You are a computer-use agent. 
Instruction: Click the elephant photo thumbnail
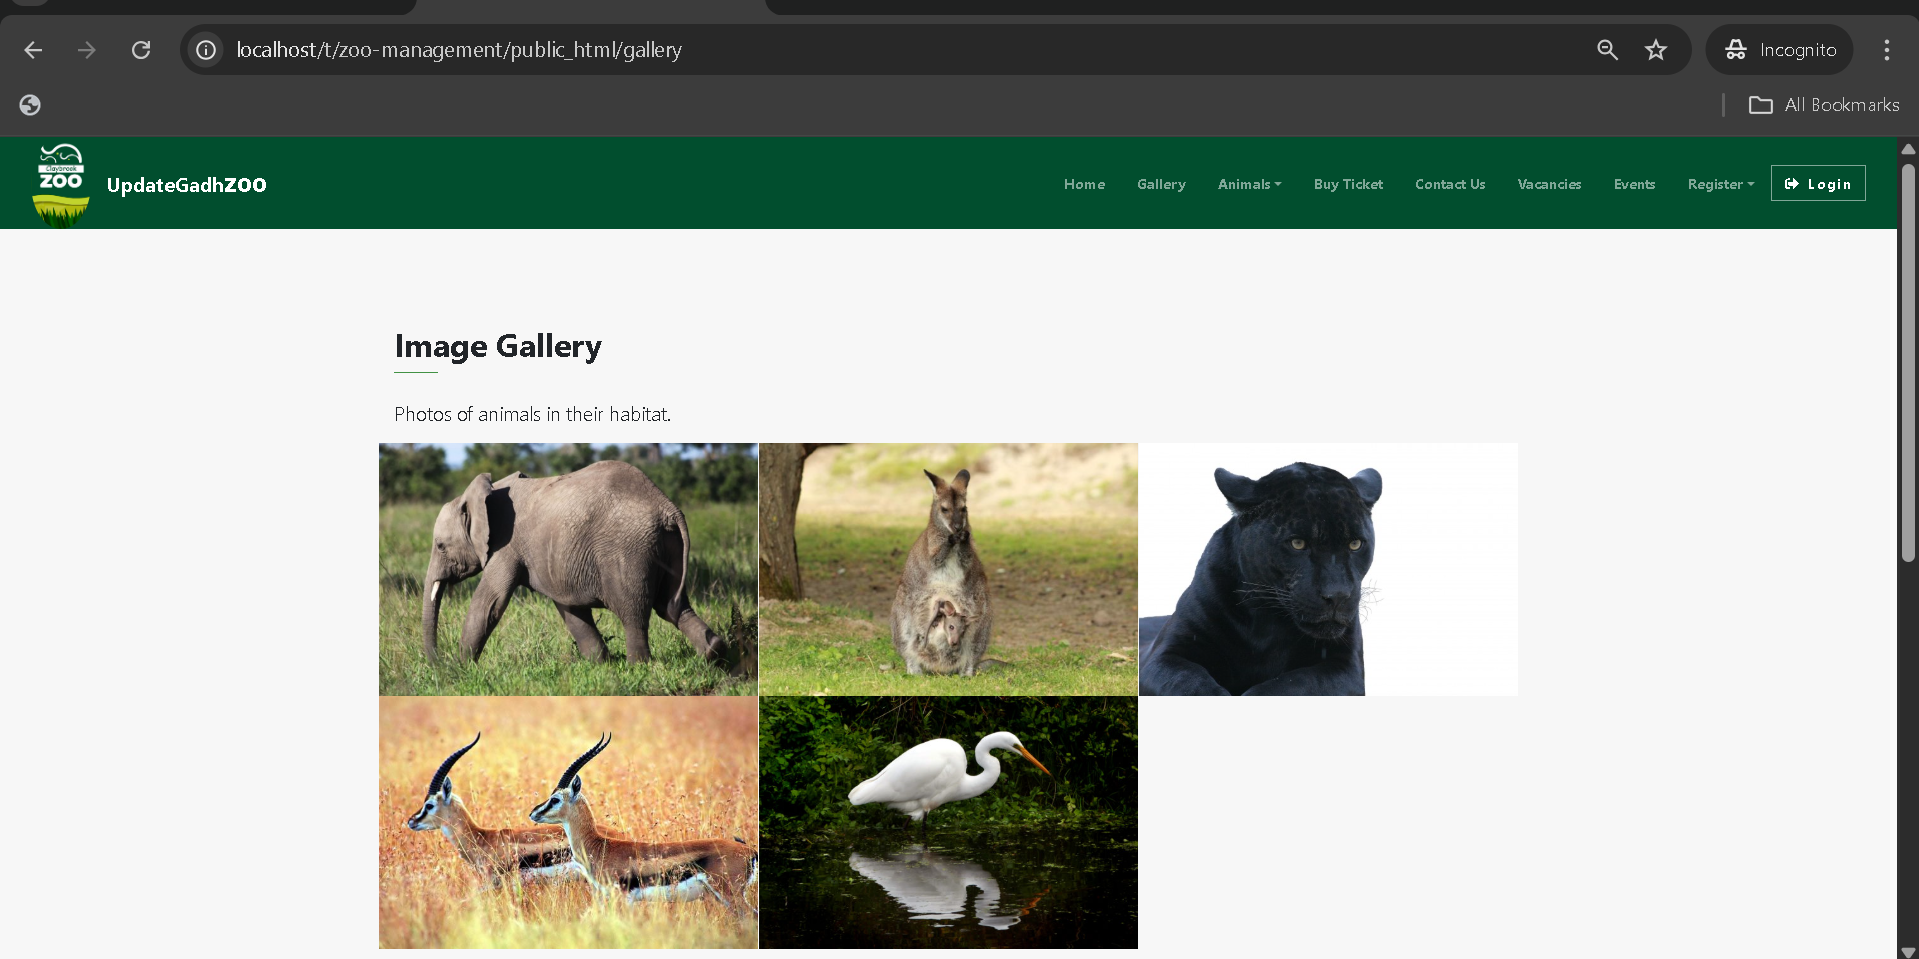coord(568,569)
